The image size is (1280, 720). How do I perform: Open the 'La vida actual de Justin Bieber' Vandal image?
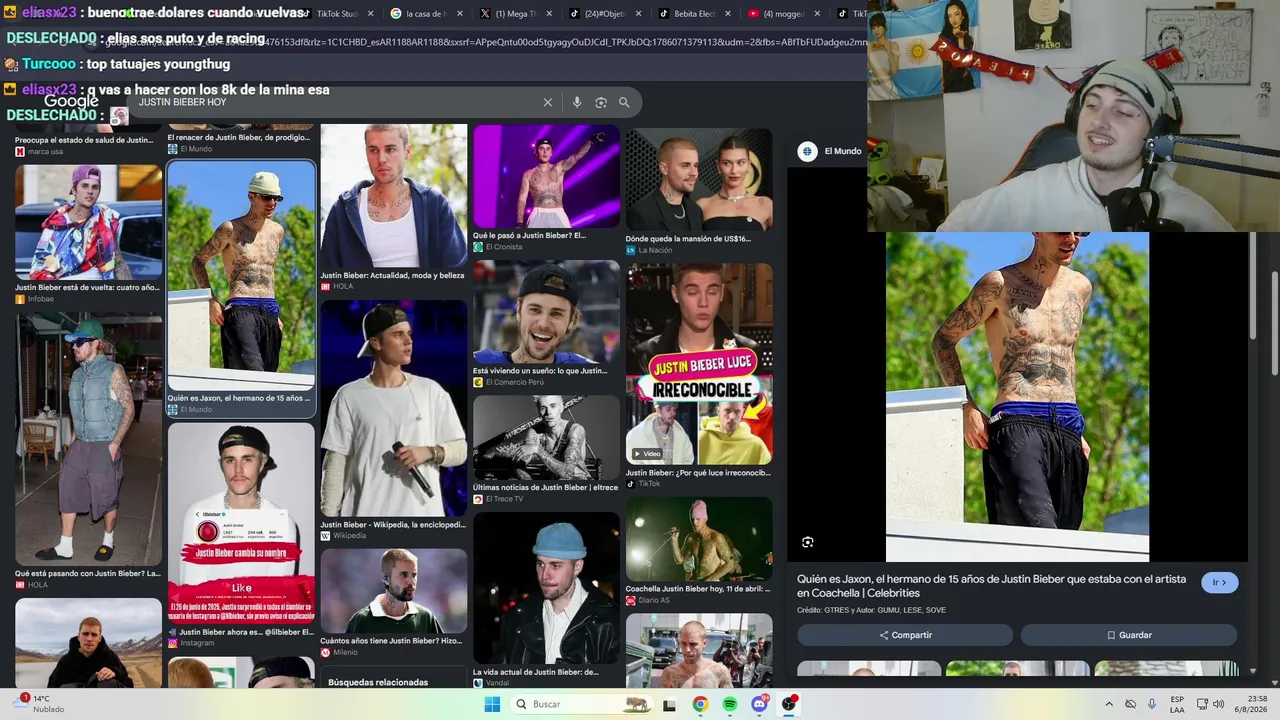coord(546,588)
